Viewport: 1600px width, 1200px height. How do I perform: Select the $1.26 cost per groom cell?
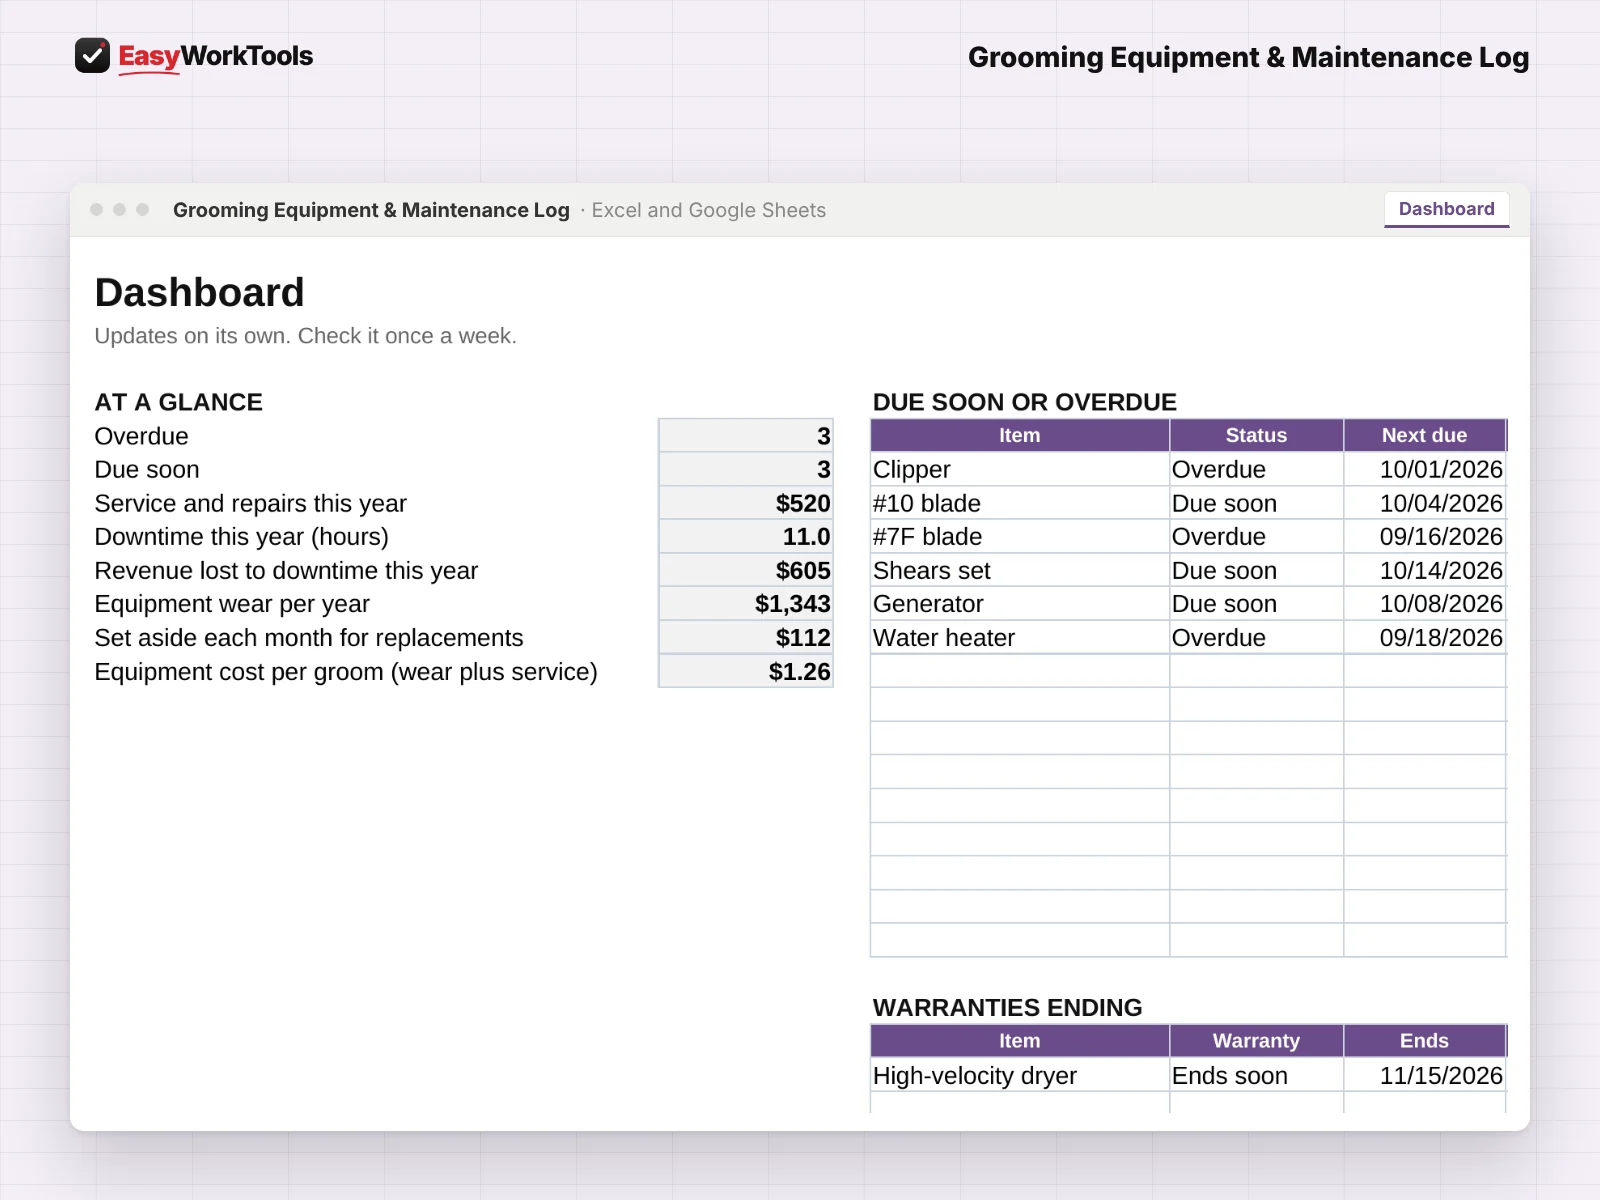745,672
